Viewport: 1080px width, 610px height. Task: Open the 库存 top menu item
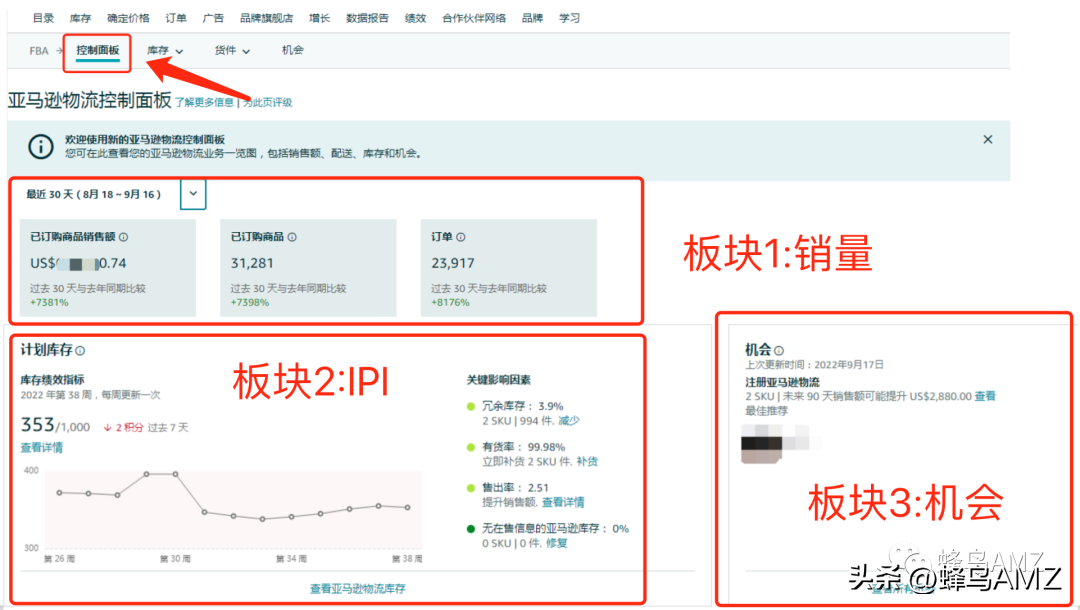click(81, 18)
